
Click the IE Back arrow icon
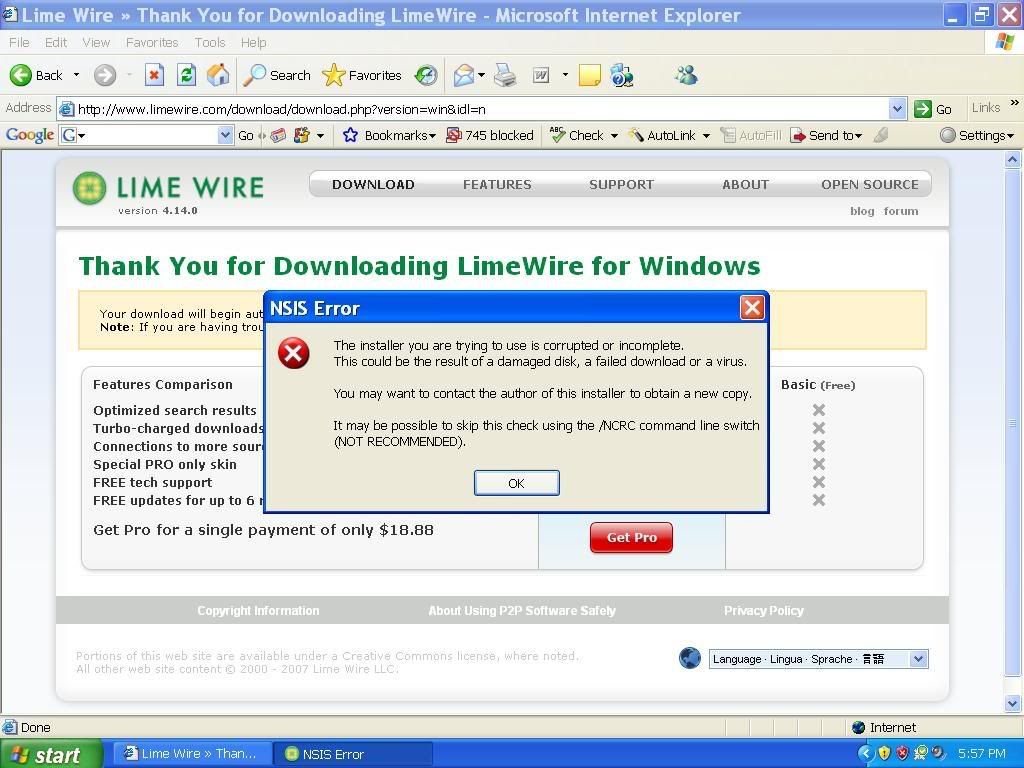coord(20,75)
